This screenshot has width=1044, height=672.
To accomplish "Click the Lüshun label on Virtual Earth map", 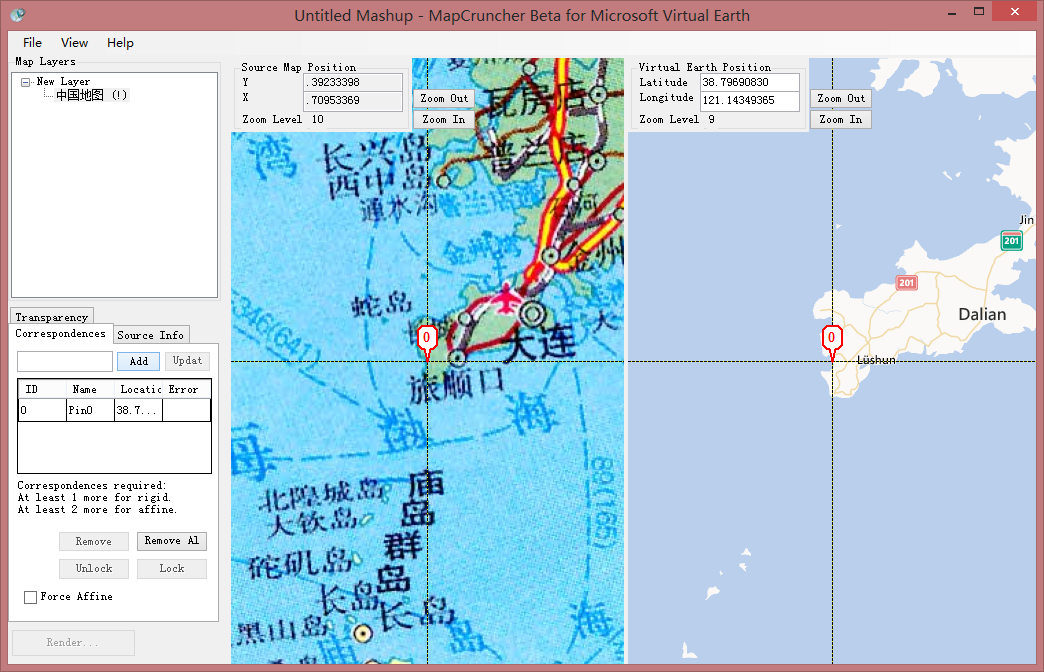I will coord(876,360).
